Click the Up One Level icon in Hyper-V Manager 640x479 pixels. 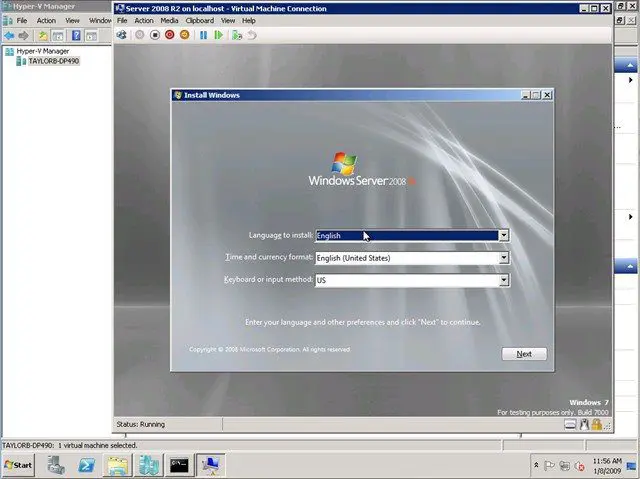coord(42,36)
